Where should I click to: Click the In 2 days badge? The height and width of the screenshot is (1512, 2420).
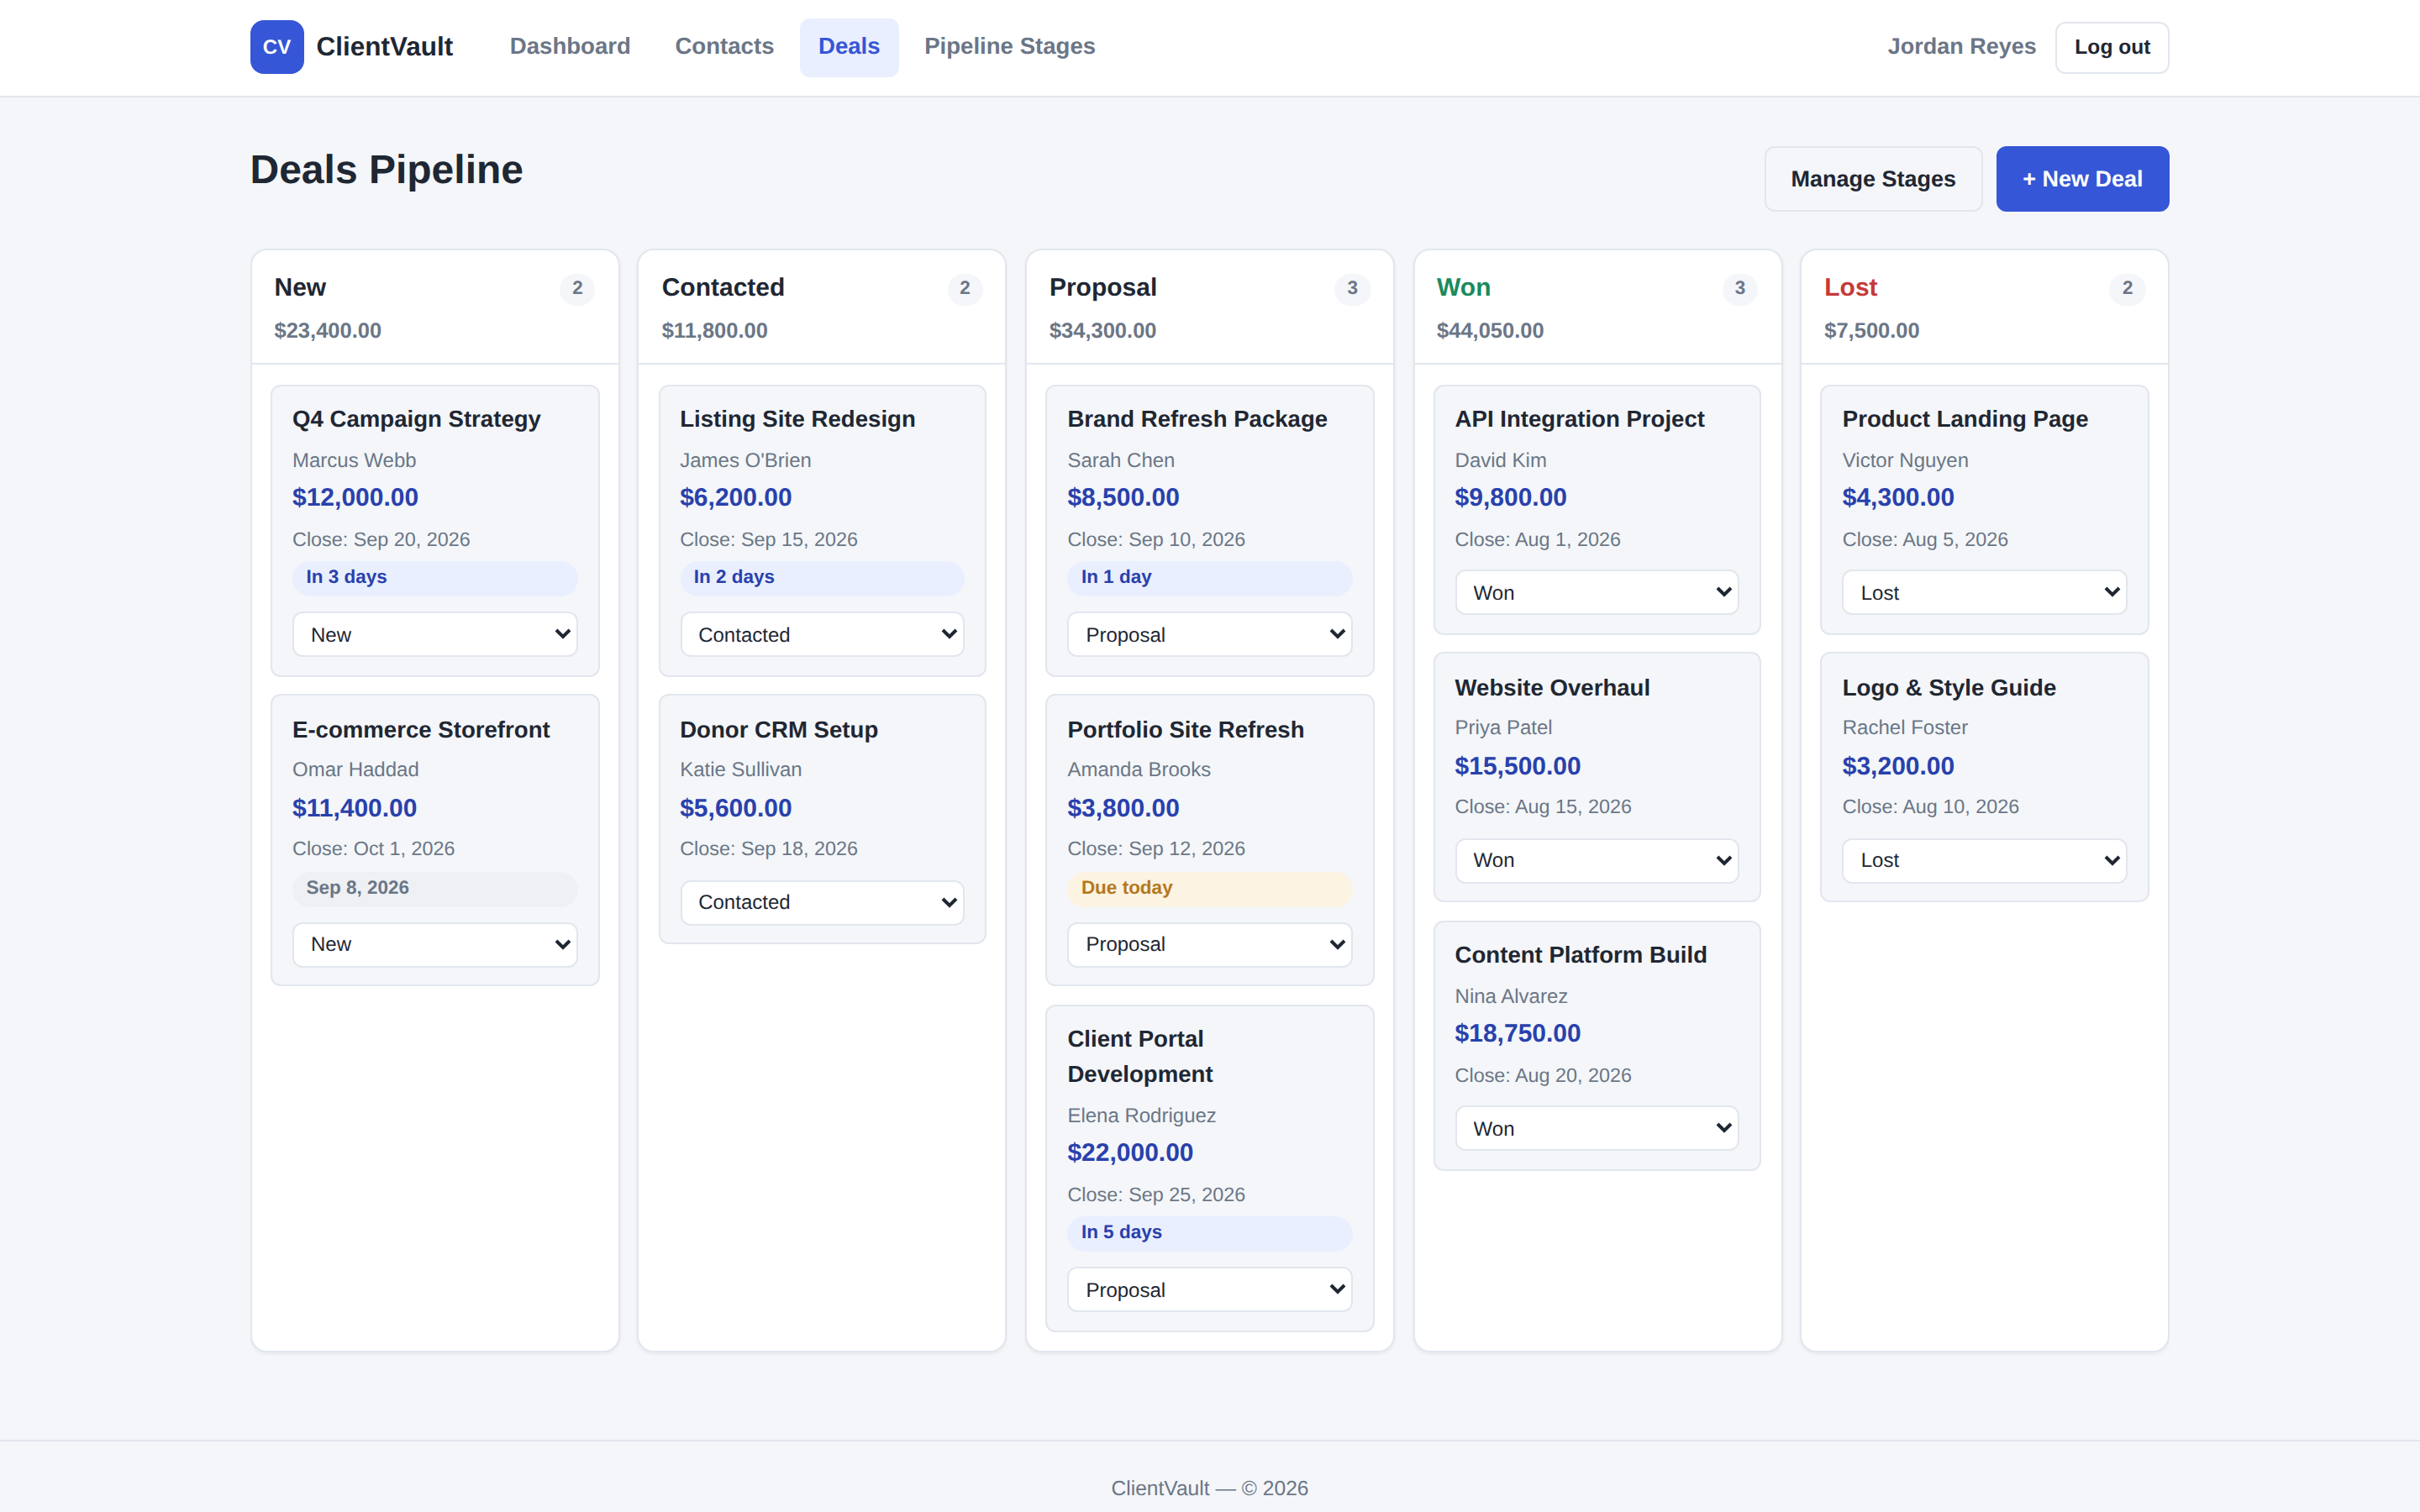[822, 577]
